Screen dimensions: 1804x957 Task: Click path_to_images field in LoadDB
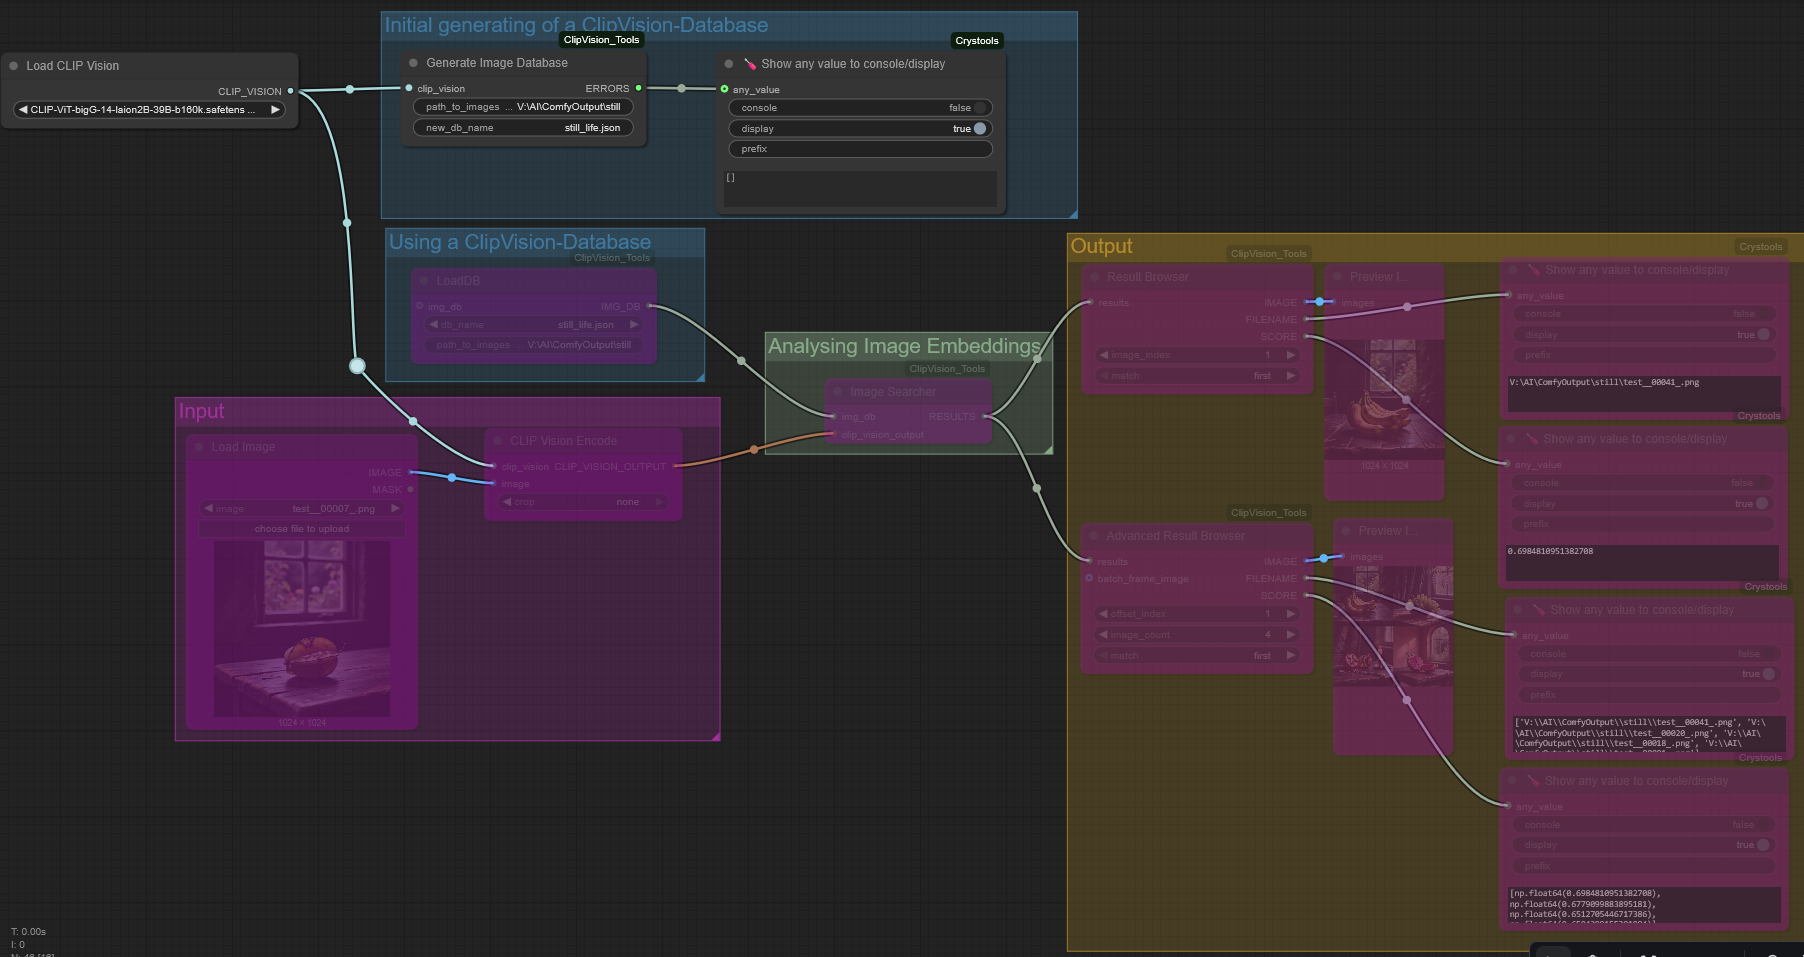pos(534,345)
